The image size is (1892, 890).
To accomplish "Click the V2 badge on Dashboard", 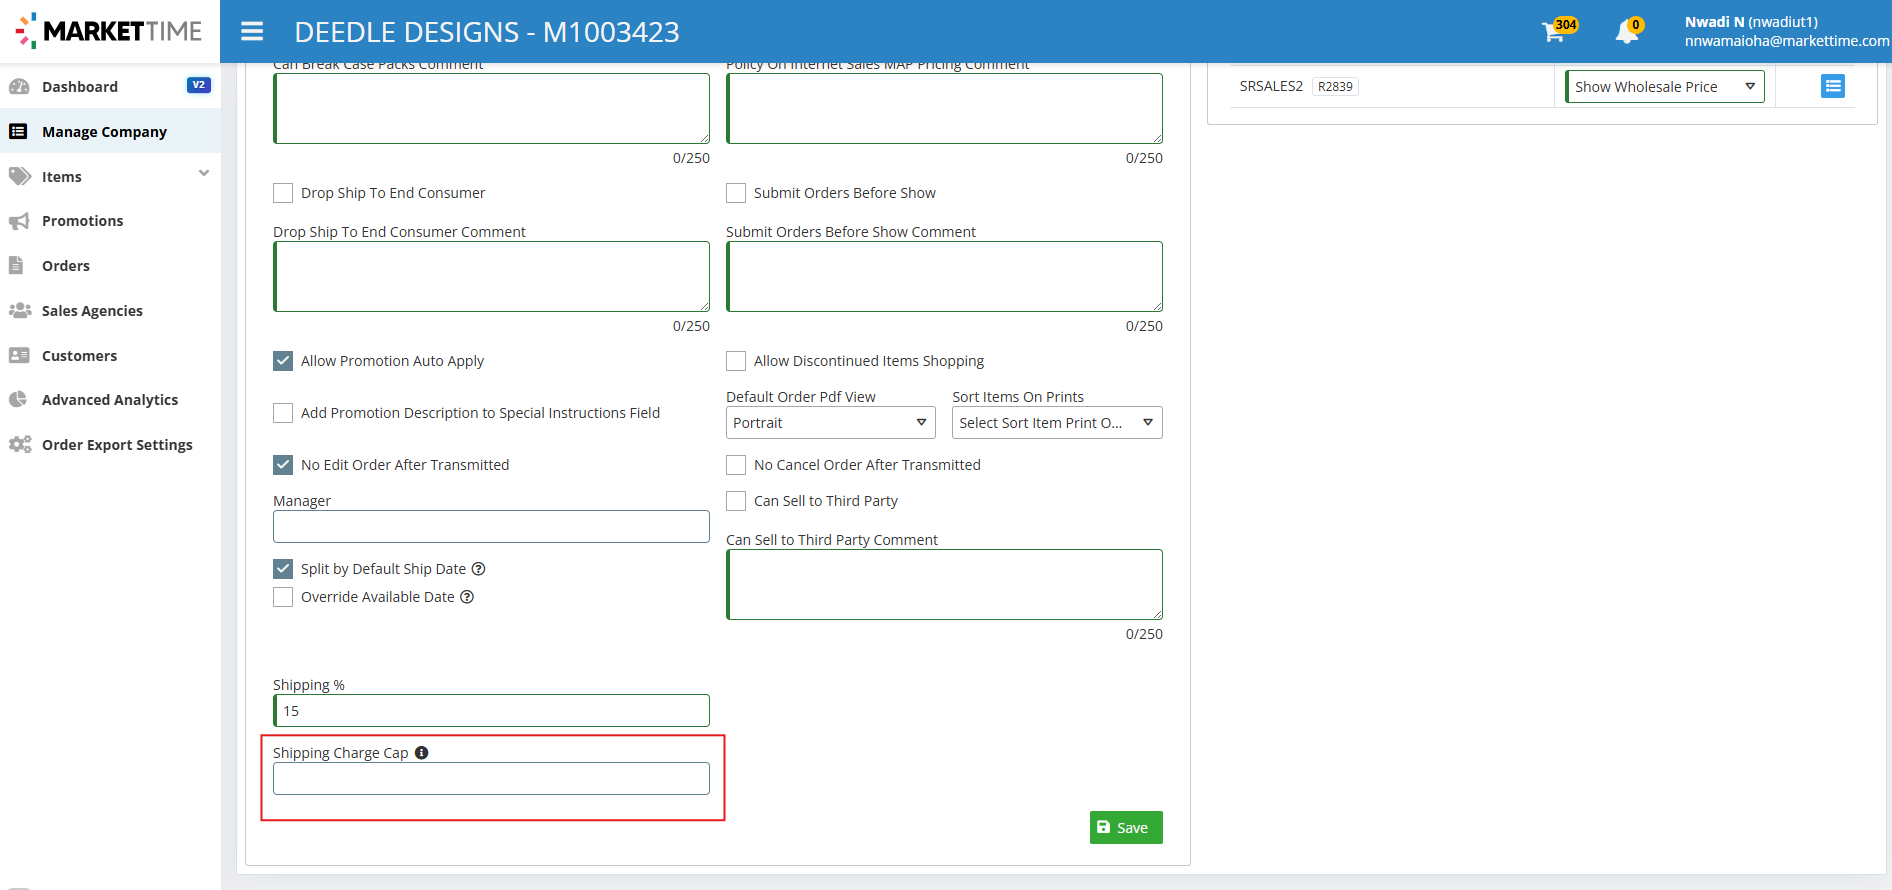I will point(199,86).
